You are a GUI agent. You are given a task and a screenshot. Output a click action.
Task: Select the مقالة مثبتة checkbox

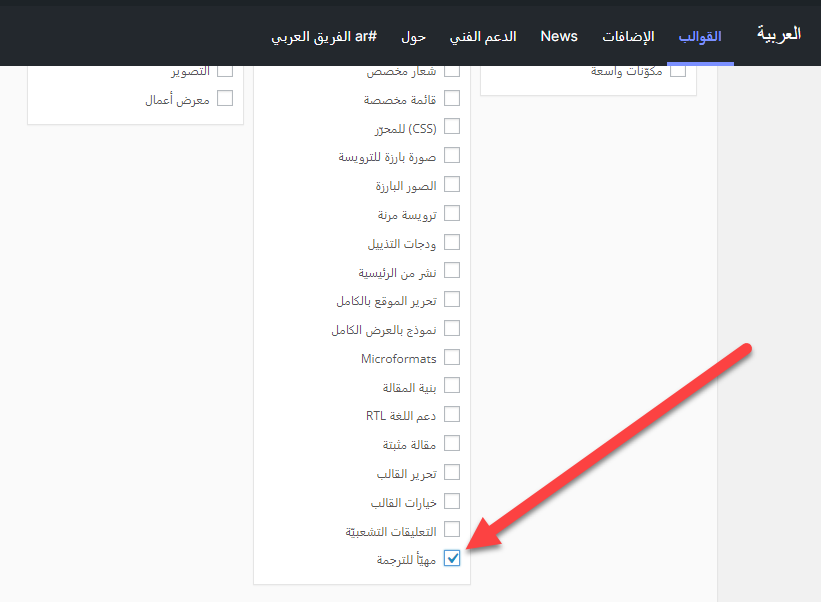[x=452, y=443]
